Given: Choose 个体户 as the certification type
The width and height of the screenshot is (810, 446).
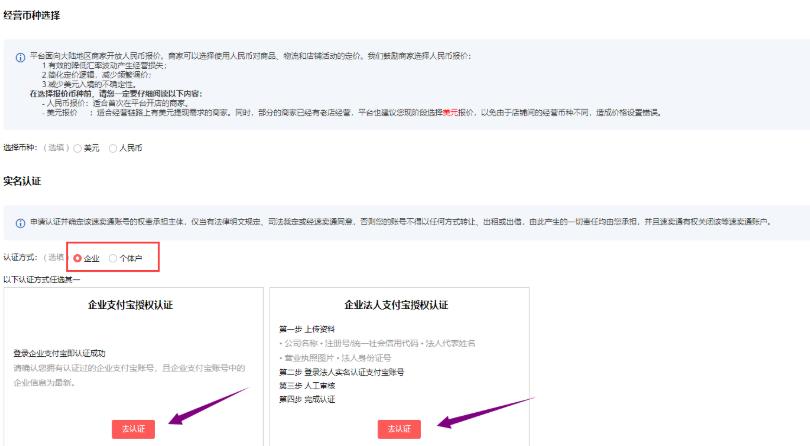Looking at the screenshot, I should [113, 258].
